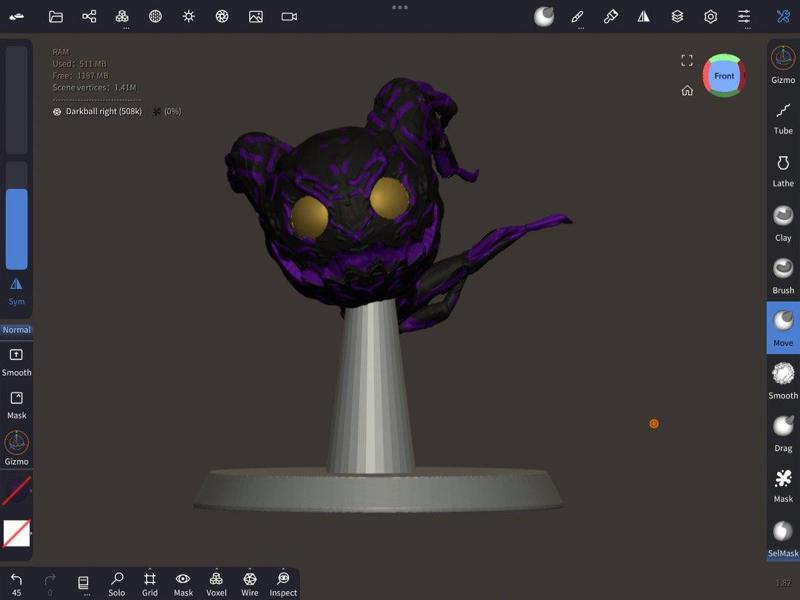Open the layers panel
800x600 pixels.
676,16
